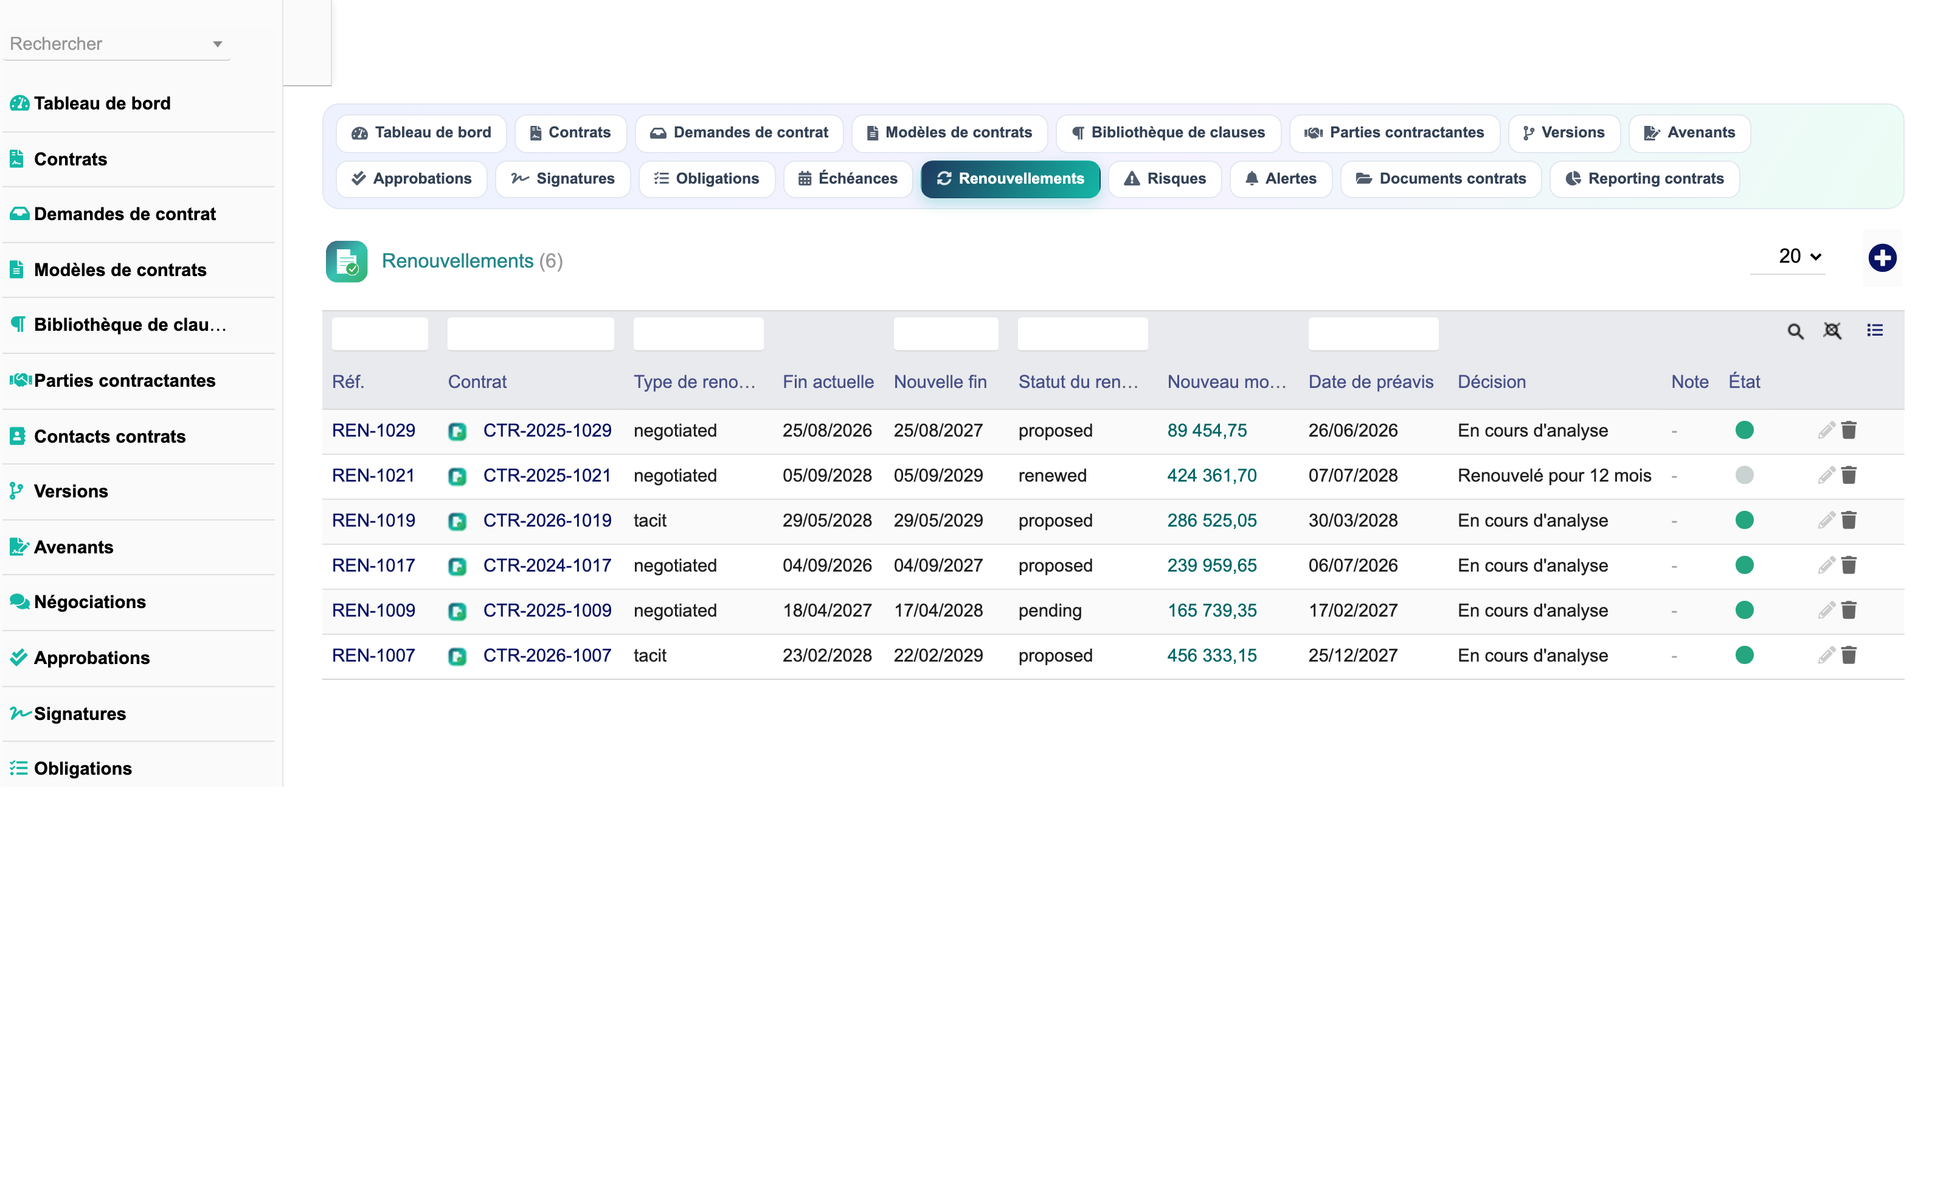Image resolution: width=1946 pixels, height=1204 pixels.
Task: Click the contract icon beside CTR-2026-1007
Action: [457, 657]
